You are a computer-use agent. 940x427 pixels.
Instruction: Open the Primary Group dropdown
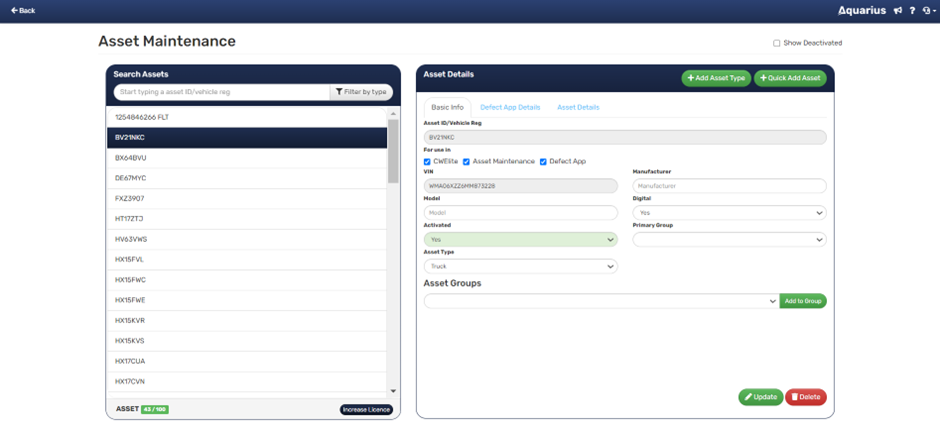point(729,240)
